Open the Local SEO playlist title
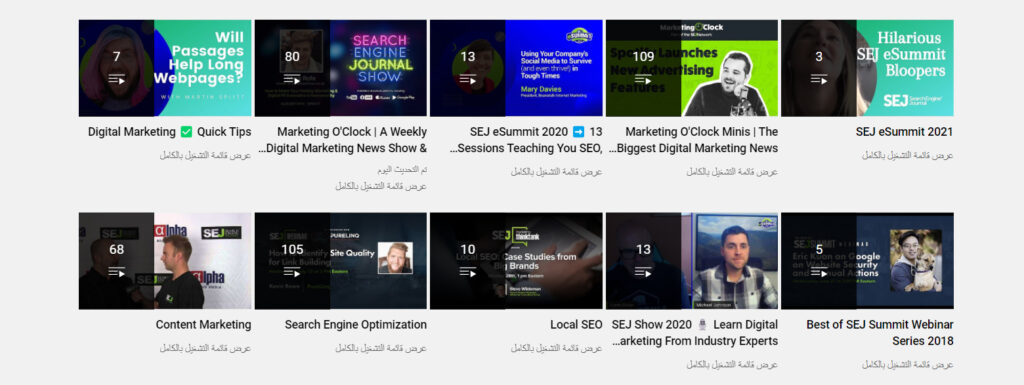Image resolution: width=1024 pixels, height=385 pixels. tap(576, 324)
